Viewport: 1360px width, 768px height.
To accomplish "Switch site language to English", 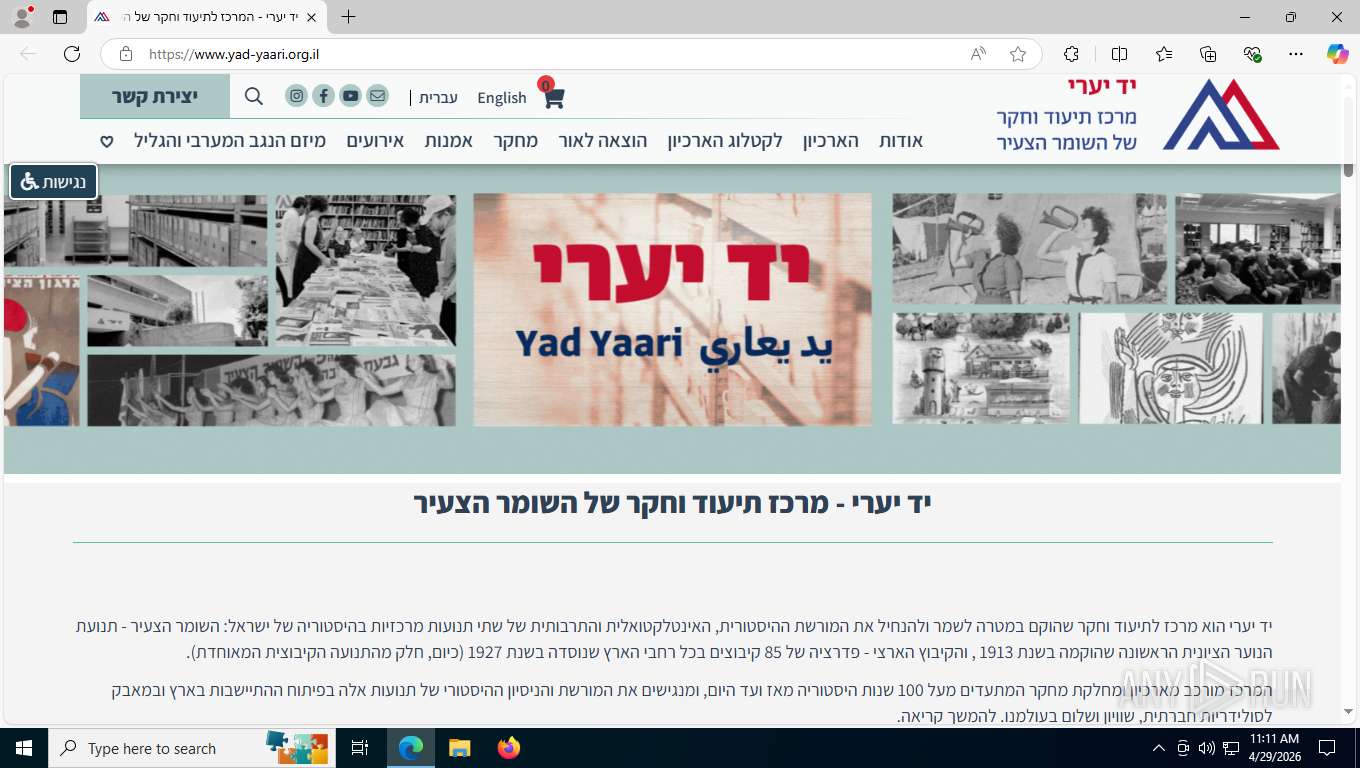I will tap(502, 97).
